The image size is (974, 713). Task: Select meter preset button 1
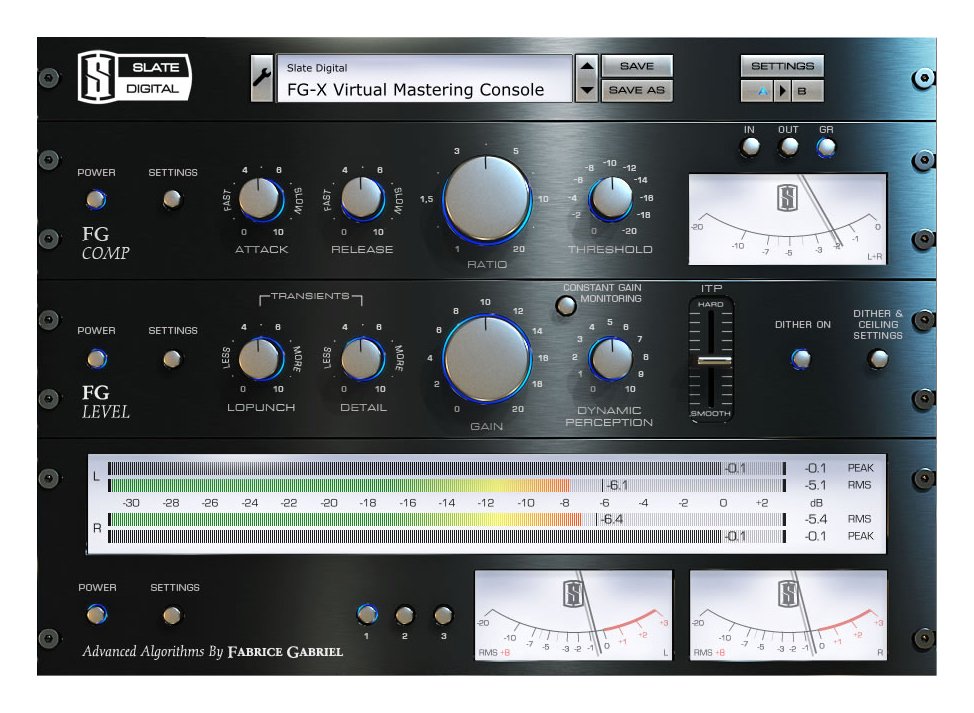tap(367, 614)
